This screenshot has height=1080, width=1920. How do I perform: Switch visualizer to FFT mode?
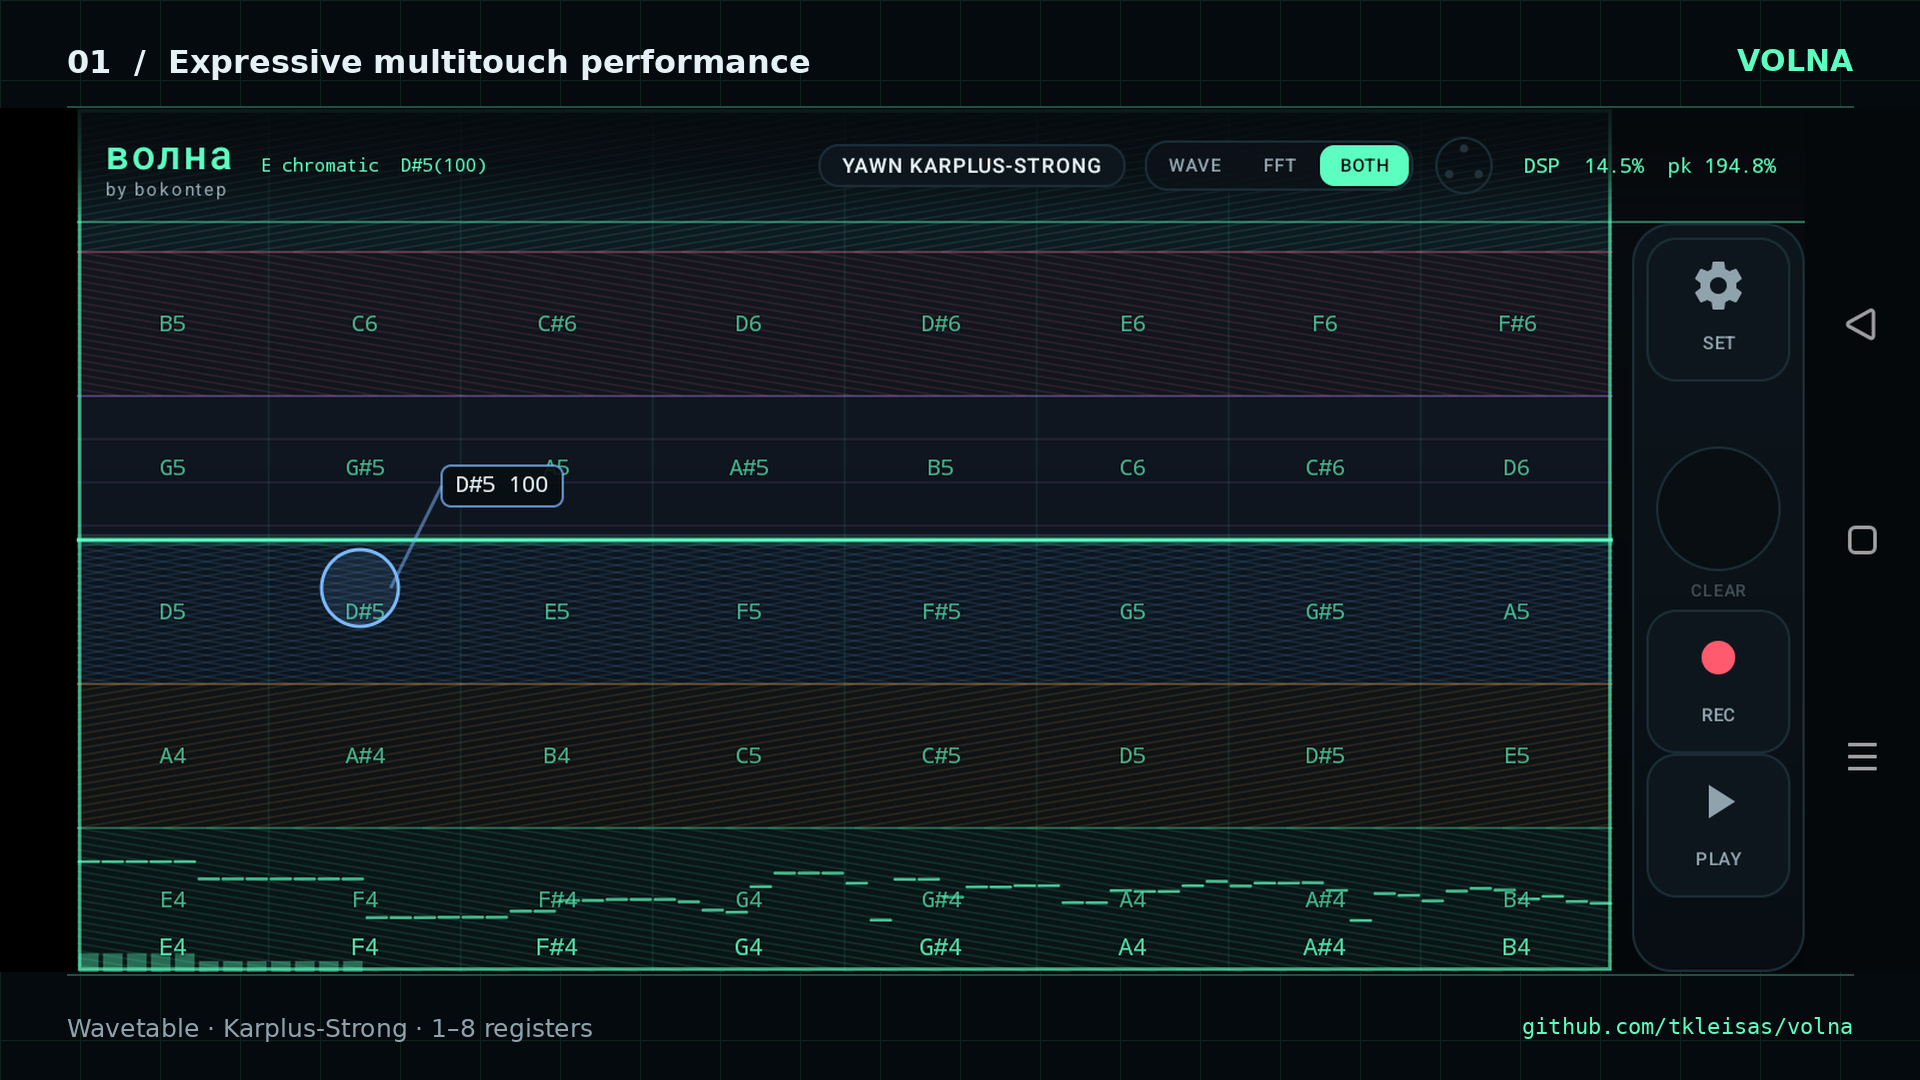pyautogui.click(x=1279, y=166)
